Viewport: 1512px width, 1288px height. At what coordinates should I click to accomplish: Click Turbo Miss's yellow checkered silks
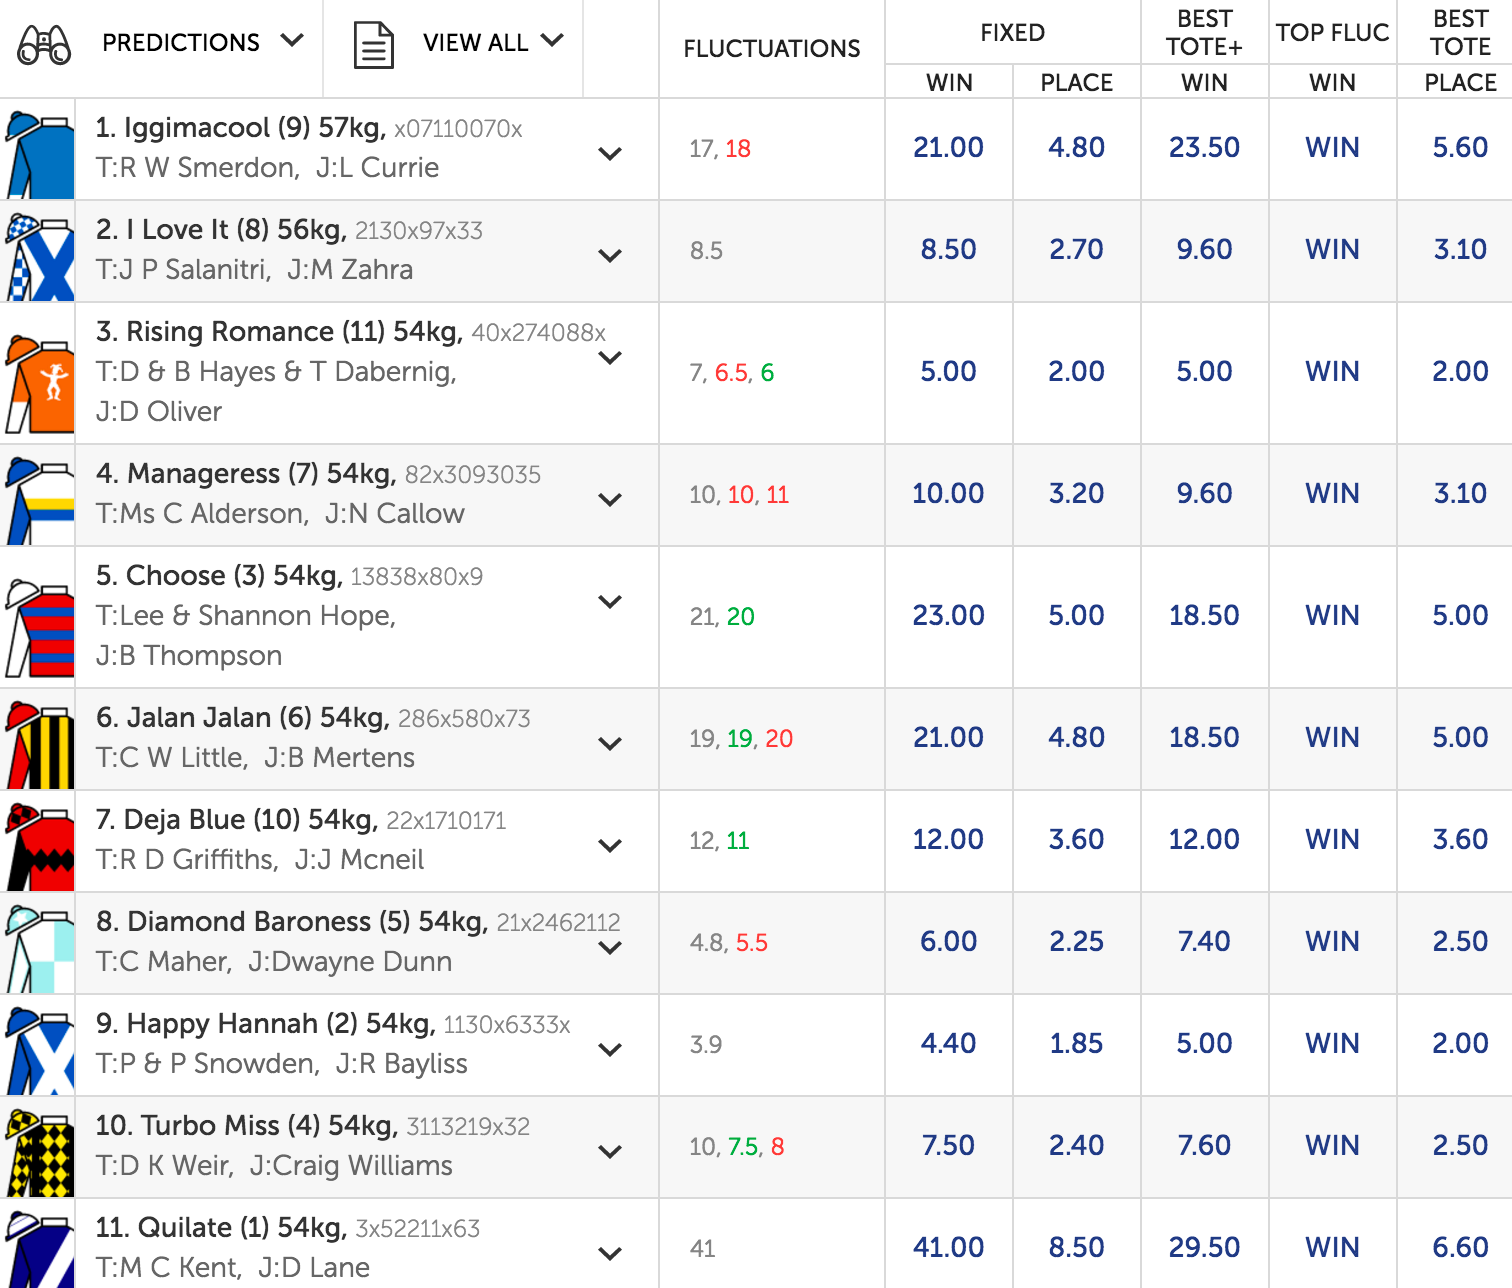coord(40,1153)
